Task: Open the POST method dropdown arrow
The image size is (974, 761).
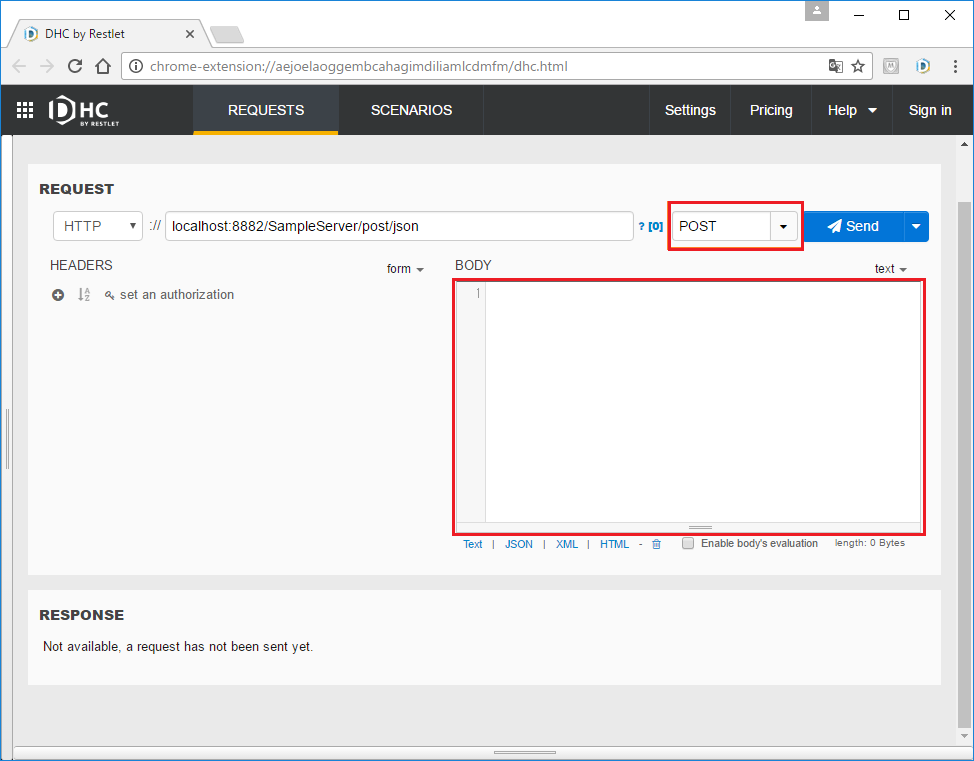Action: 783,227
